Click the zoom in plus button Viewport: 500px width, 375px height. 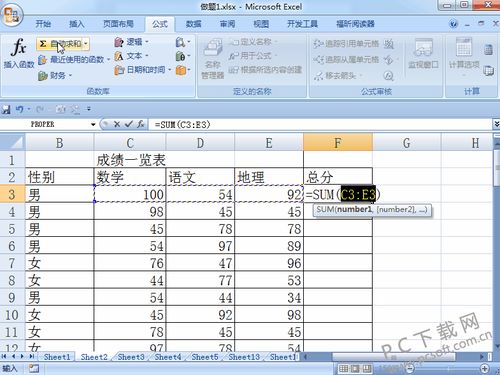click(485, 368)
